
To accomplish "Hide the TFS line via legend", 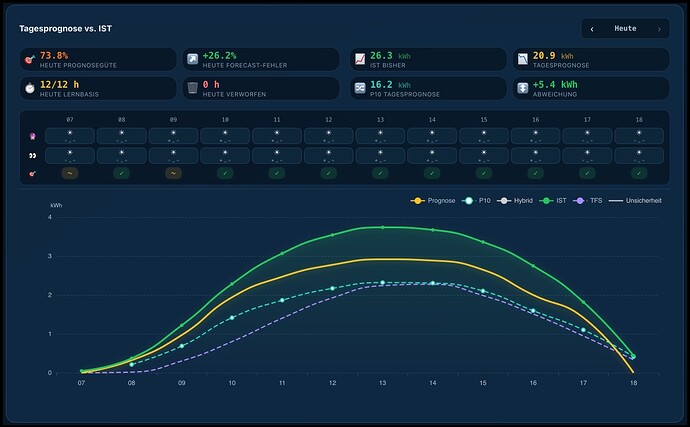I will pyautogui.click(x=588, y=201).
